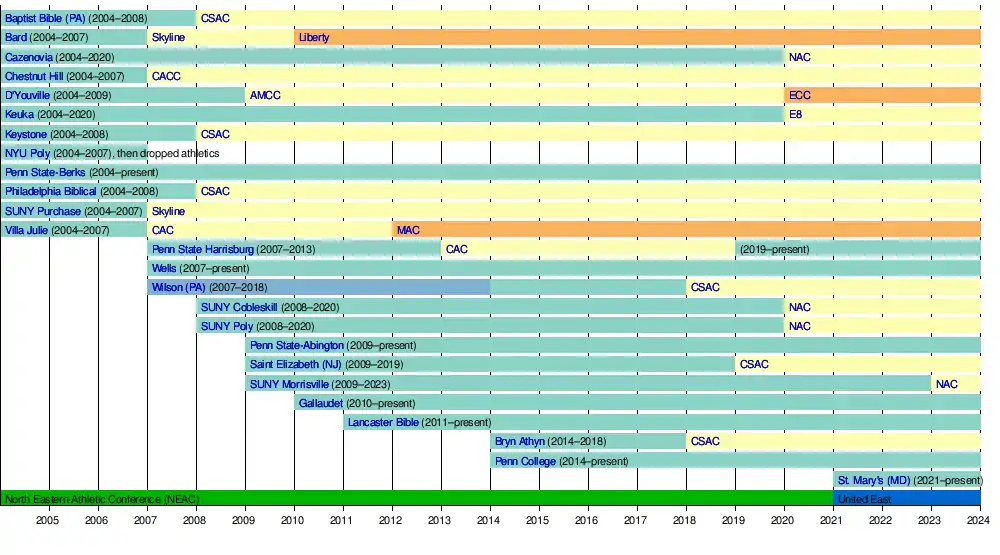
Task: Select the blue United East bar
Action: 906,498
